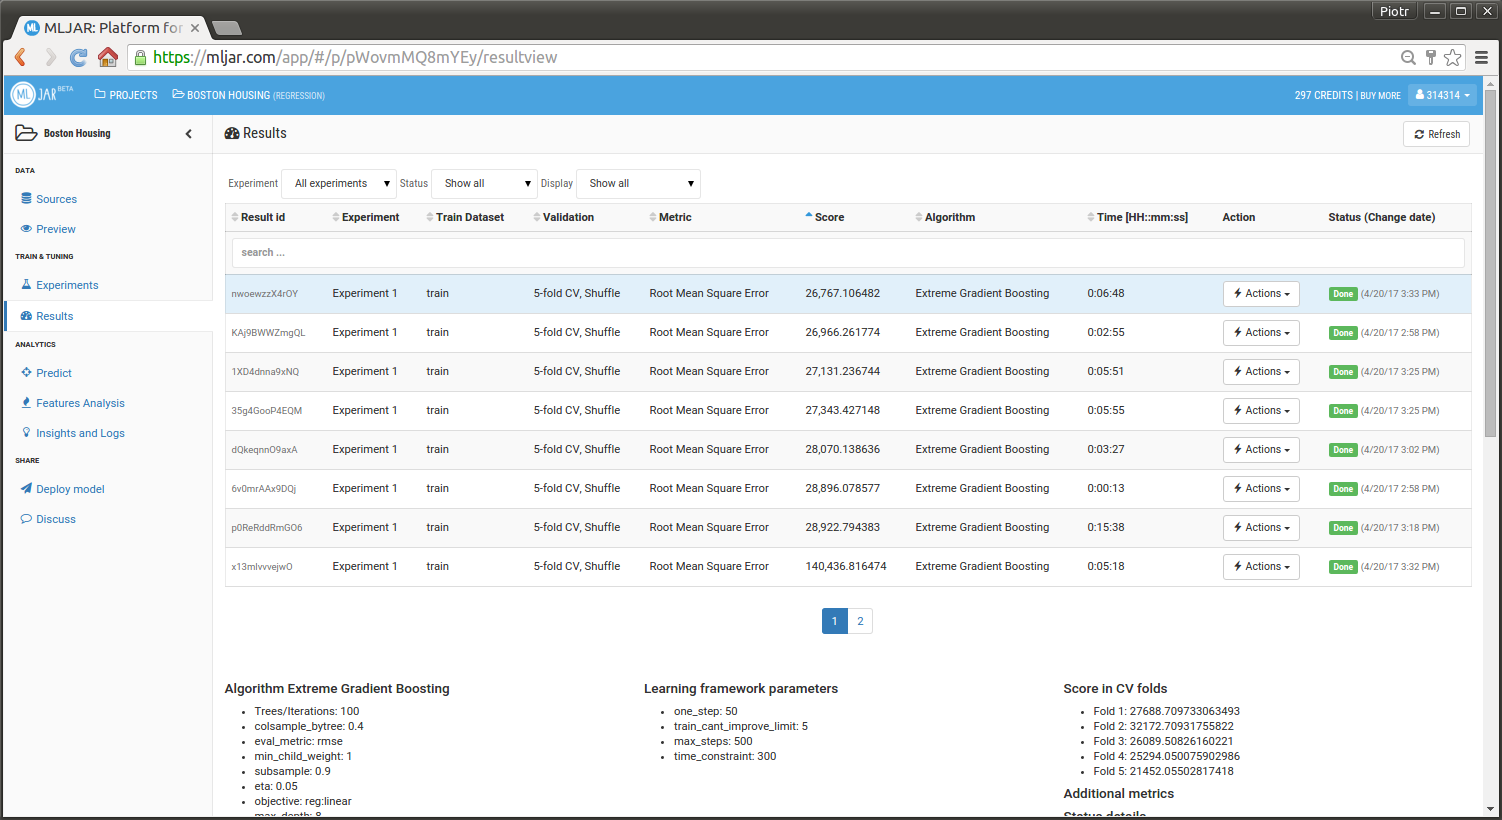Bookmark page with the star icon
Image resolution: width=1502 pixels, height=820 pixels.
point(1452,57)
